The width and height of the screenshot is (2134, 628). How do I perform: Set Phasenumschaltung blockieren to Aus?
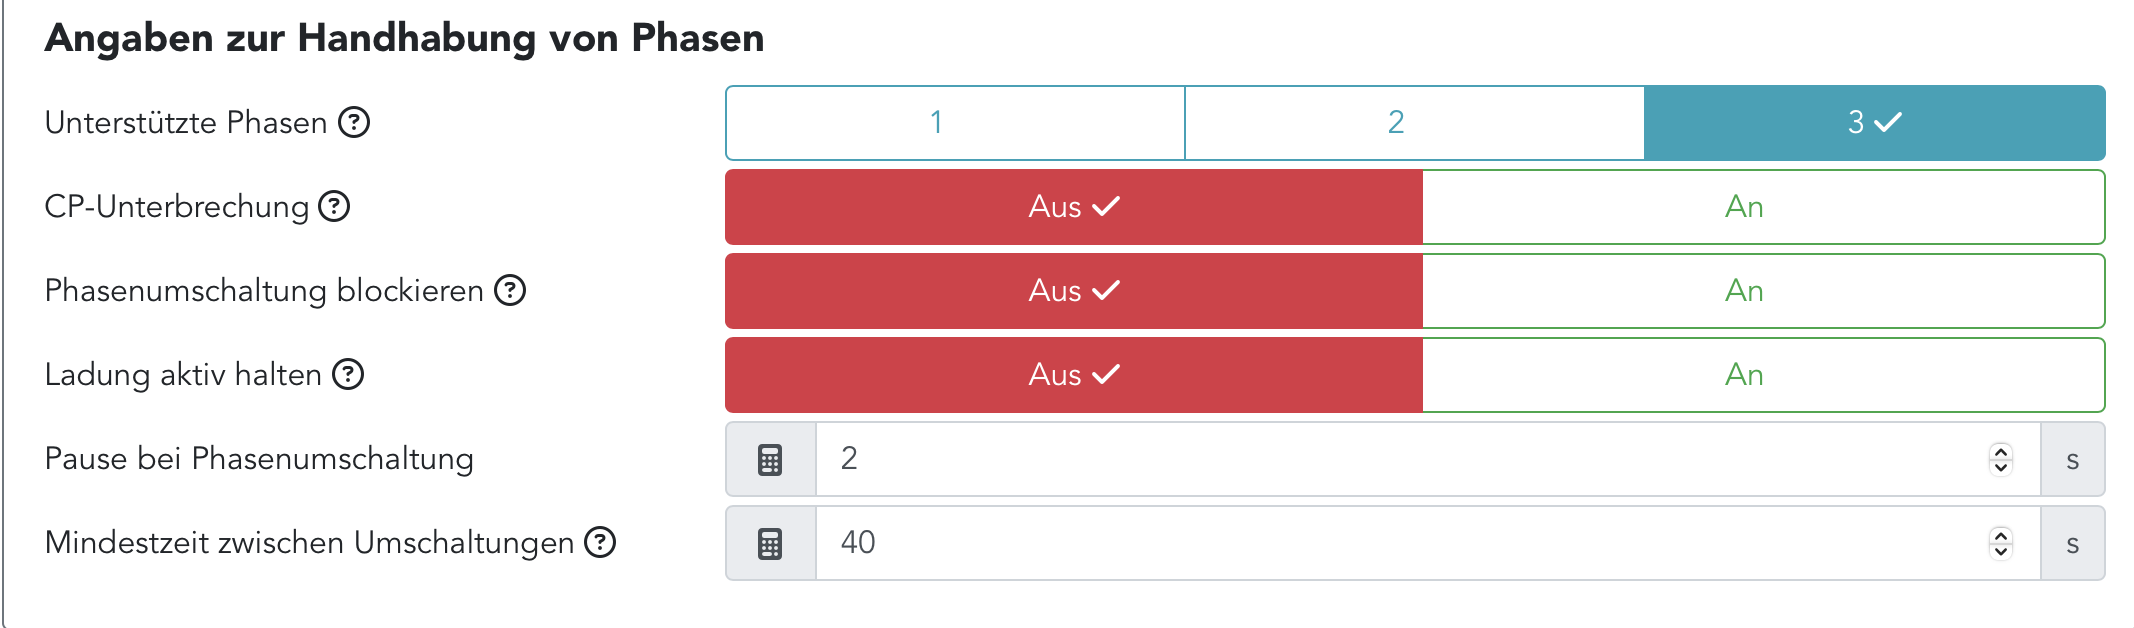coord(1074,291)
